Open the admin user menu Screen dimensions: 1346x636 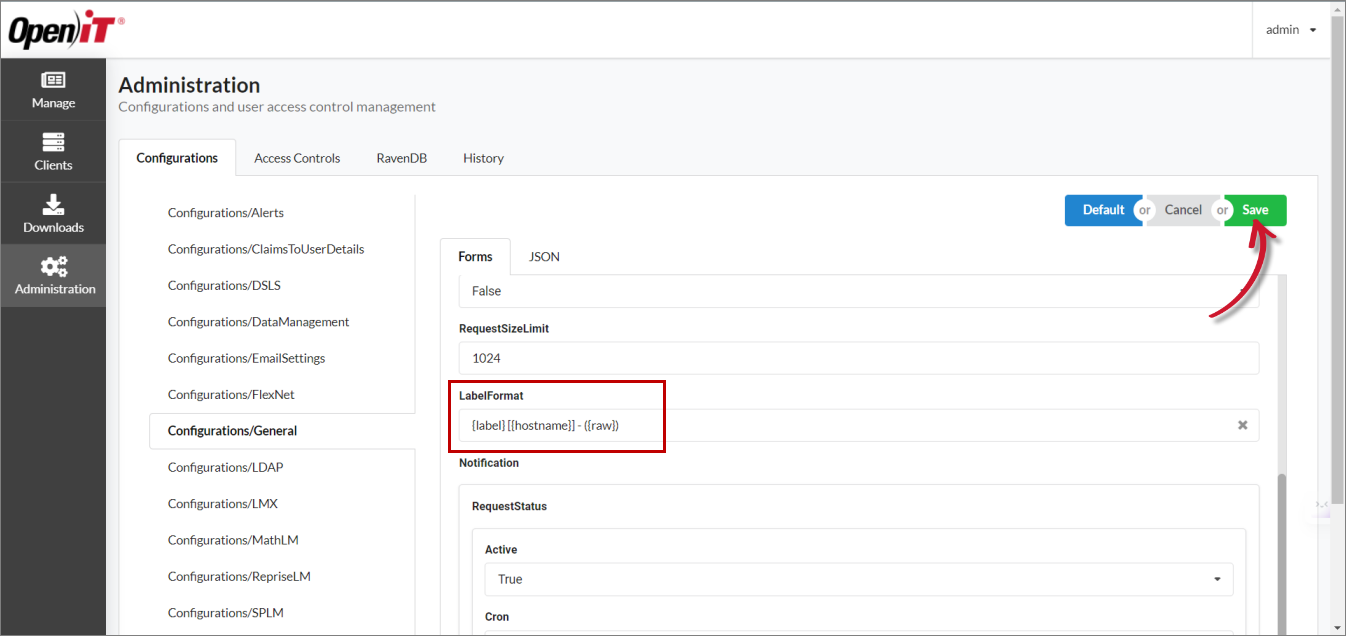click(1290, 30)
